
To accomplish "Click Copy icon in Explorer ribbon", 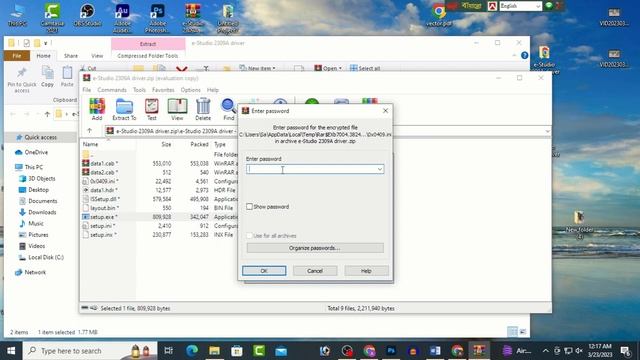I will pos(47,76).
